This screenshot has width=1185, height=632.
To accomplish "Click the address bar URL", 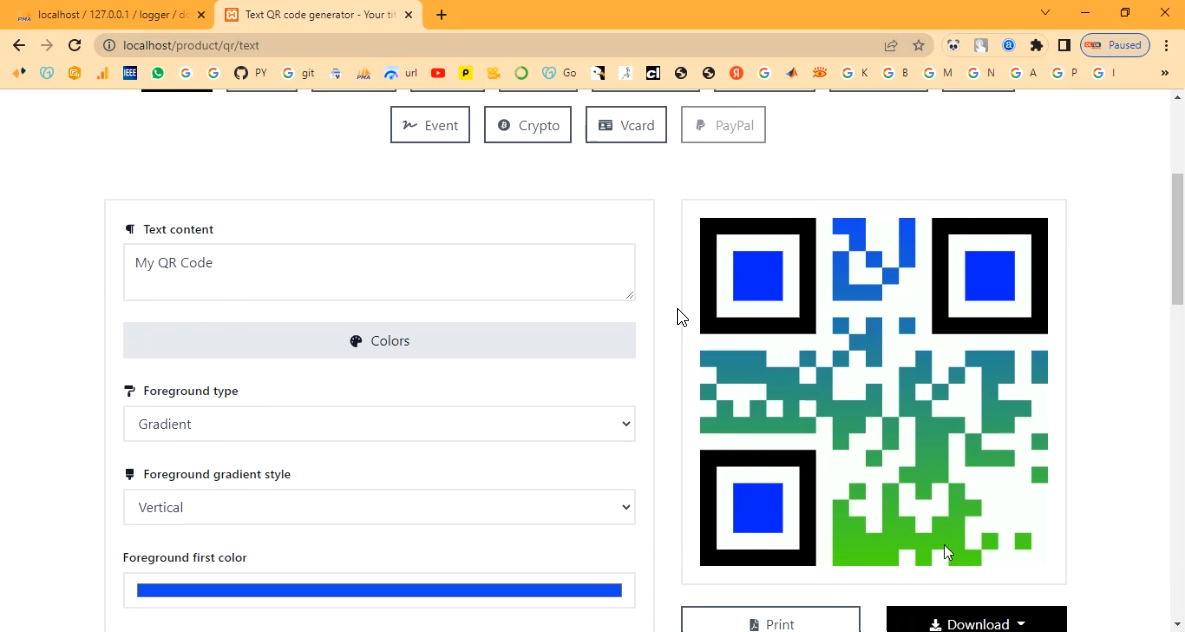I will (x=191, y=45).
